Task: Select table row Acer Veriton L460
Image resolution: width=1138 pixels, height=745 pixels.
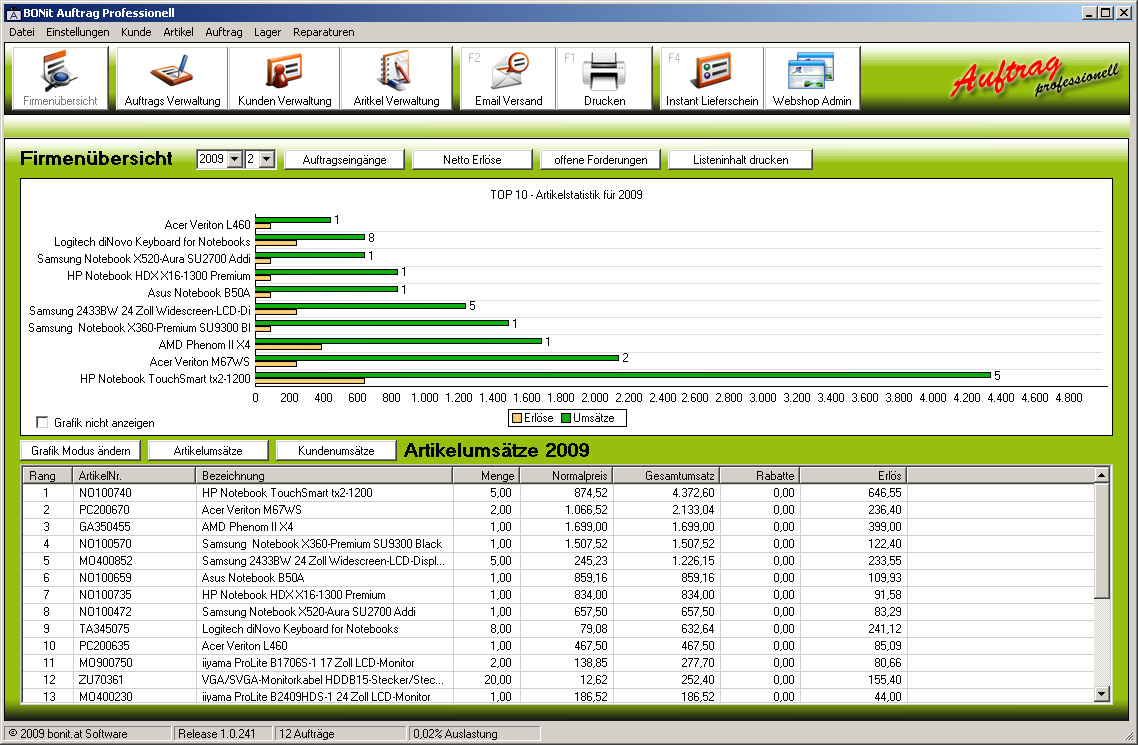Action: [558, 646]
